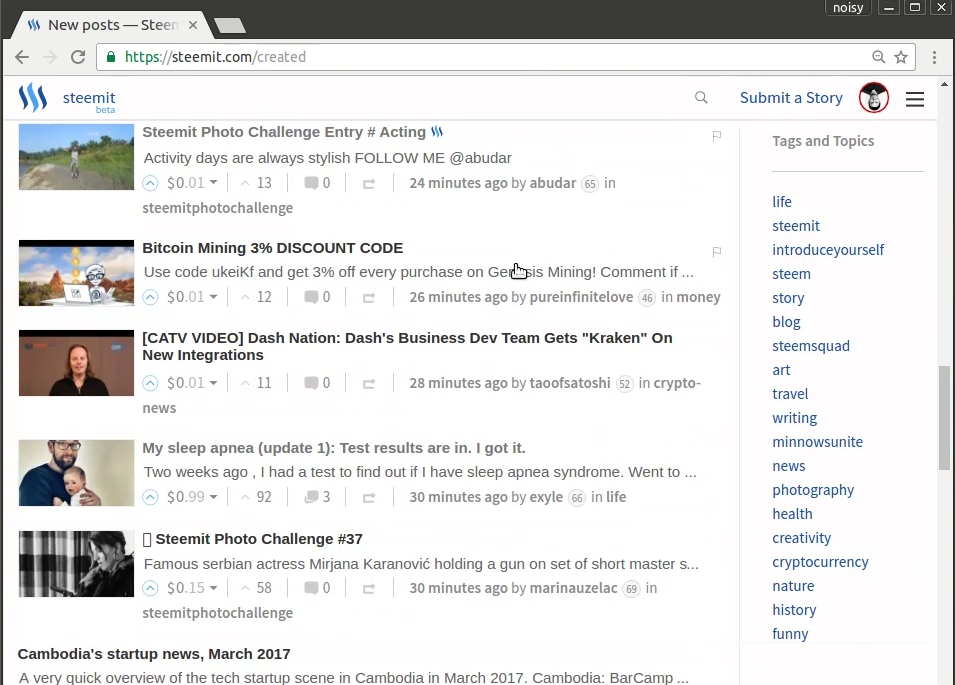Flag the Bitcoin Mining discount post
The width and height of the screenshot is (955, 685).
point(717,251)
